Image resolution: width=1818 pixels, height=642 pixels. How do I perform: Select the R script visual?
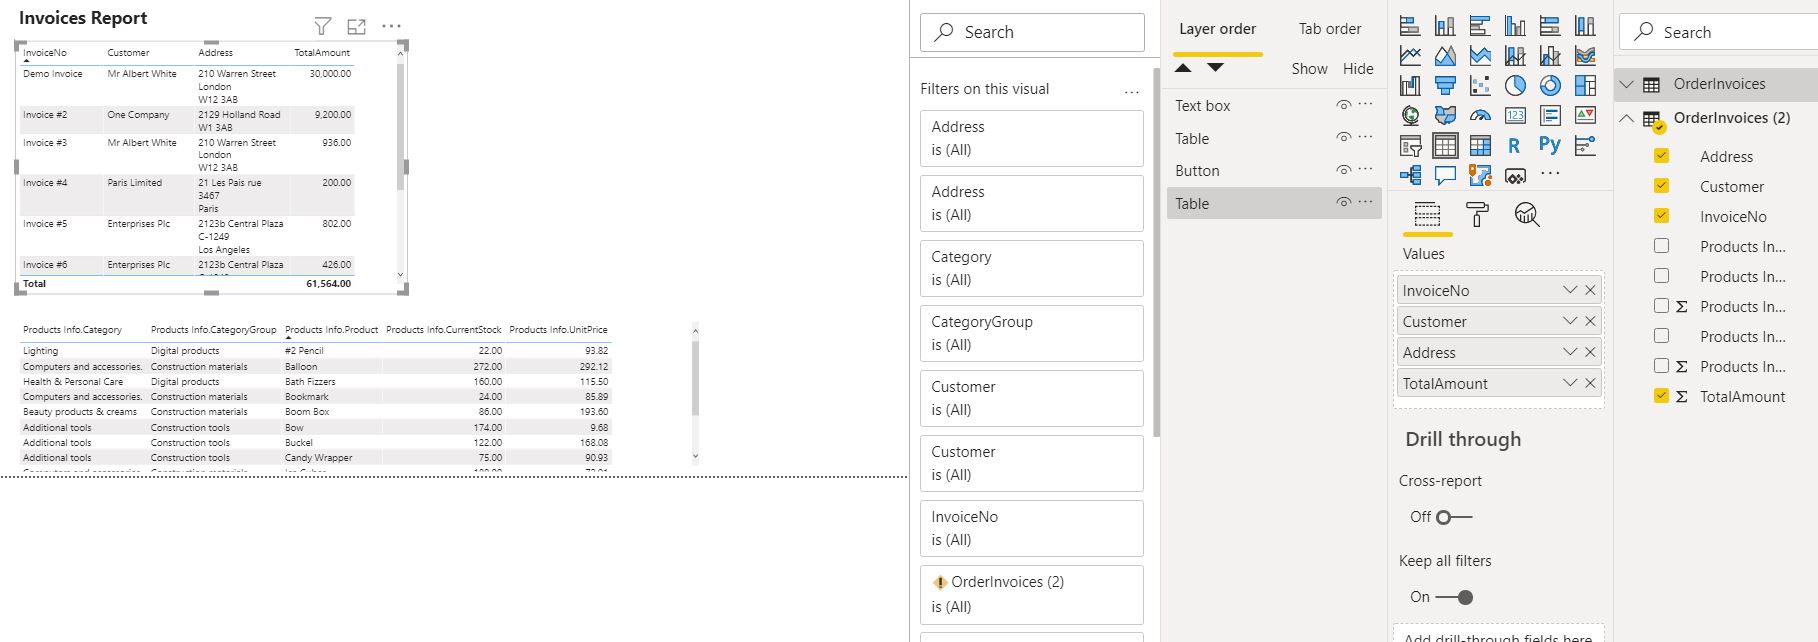coord(1514,146)
